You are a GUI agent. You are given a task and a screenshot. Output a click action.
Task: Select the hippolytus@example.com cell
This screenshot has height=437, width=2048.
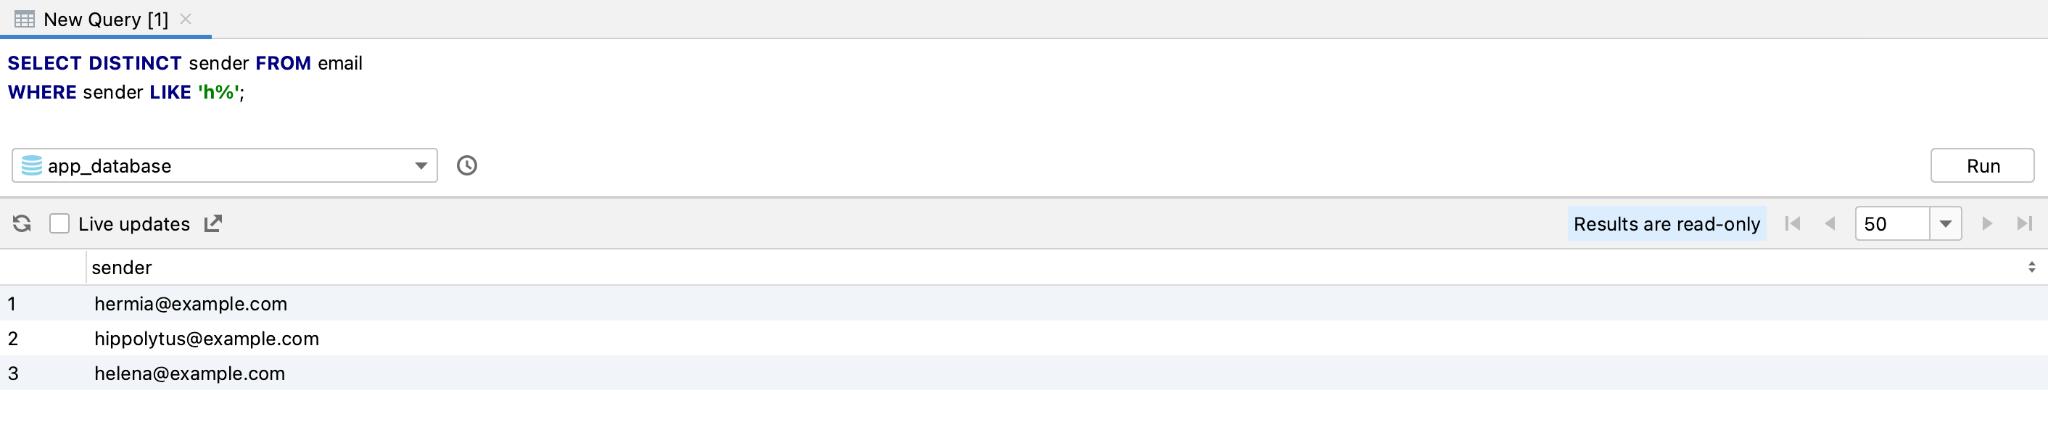point(207,339)
